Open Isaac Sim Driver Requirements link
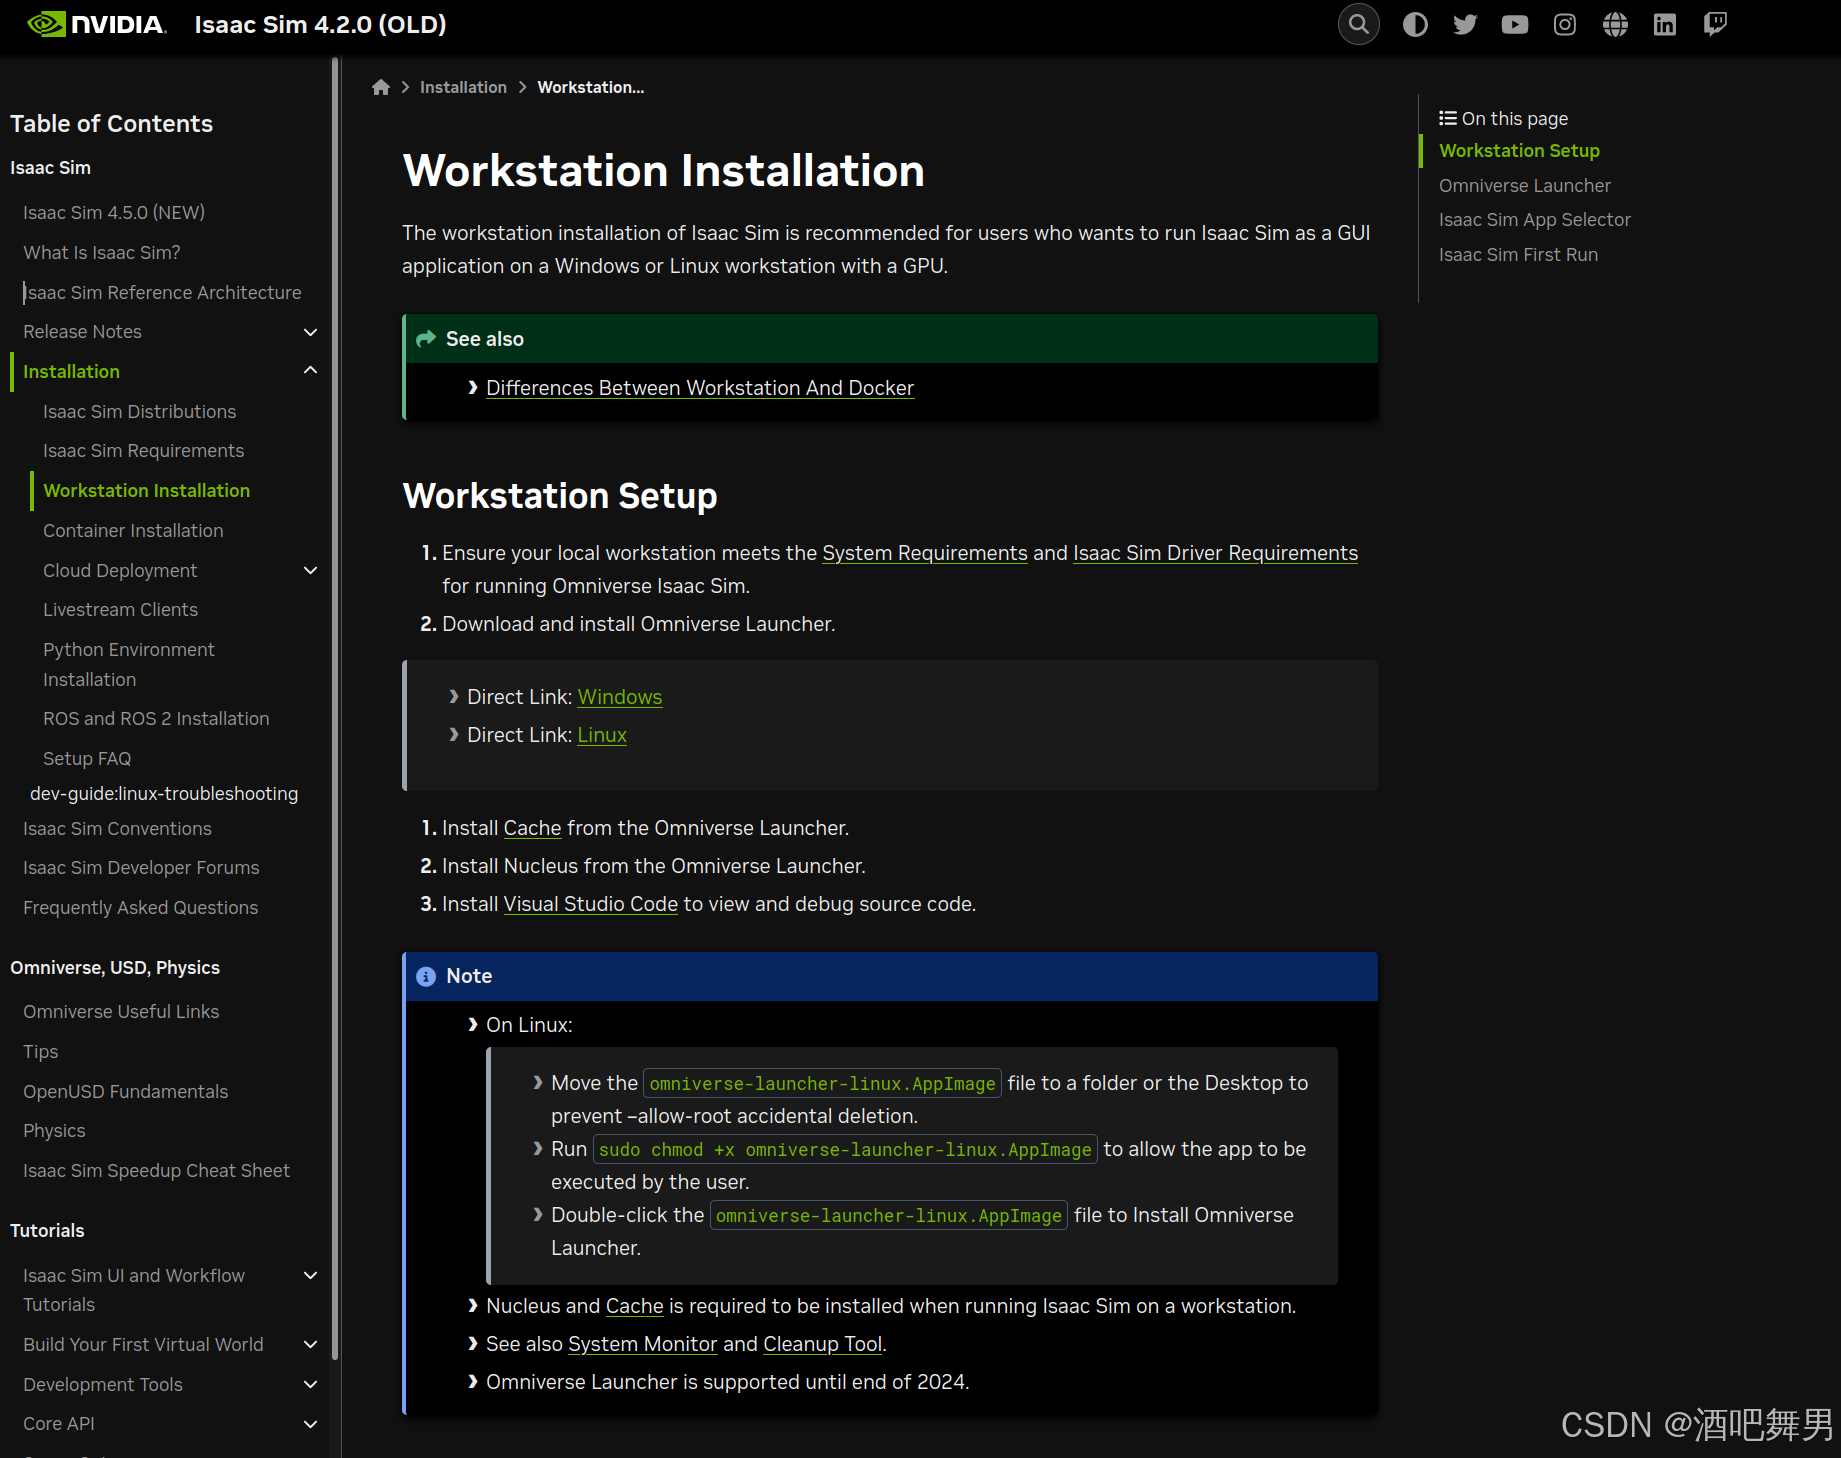The height and width of the screenshot is (1458, 1841). [x=1215, y=553]
